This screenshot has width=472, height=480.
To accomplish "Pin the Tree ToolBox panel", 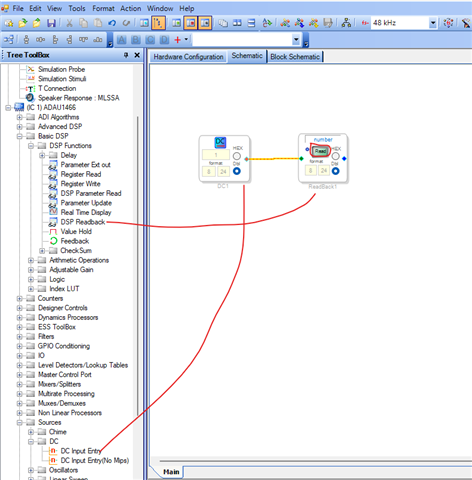I will pos(126,55).
